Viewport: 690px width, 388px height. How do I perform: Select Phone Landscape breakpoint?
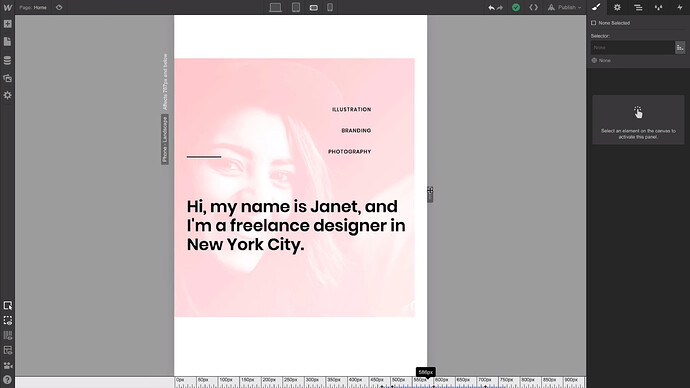(314, 7)
